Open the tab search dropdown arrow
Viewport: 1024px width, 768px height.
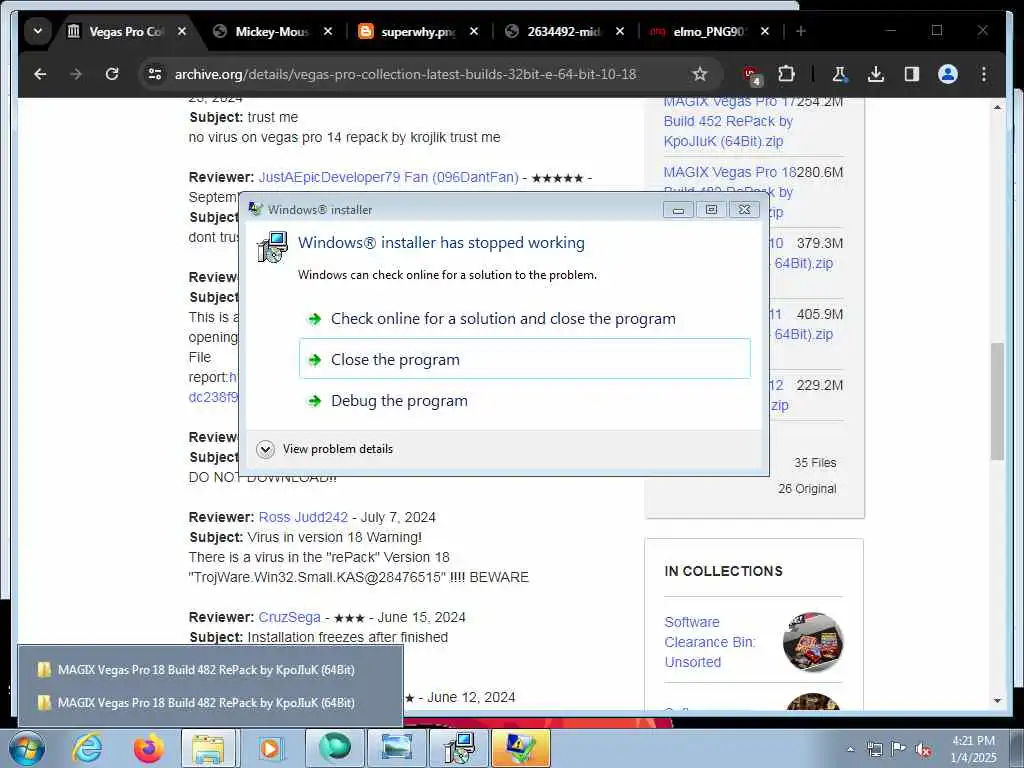click(38, 31)
